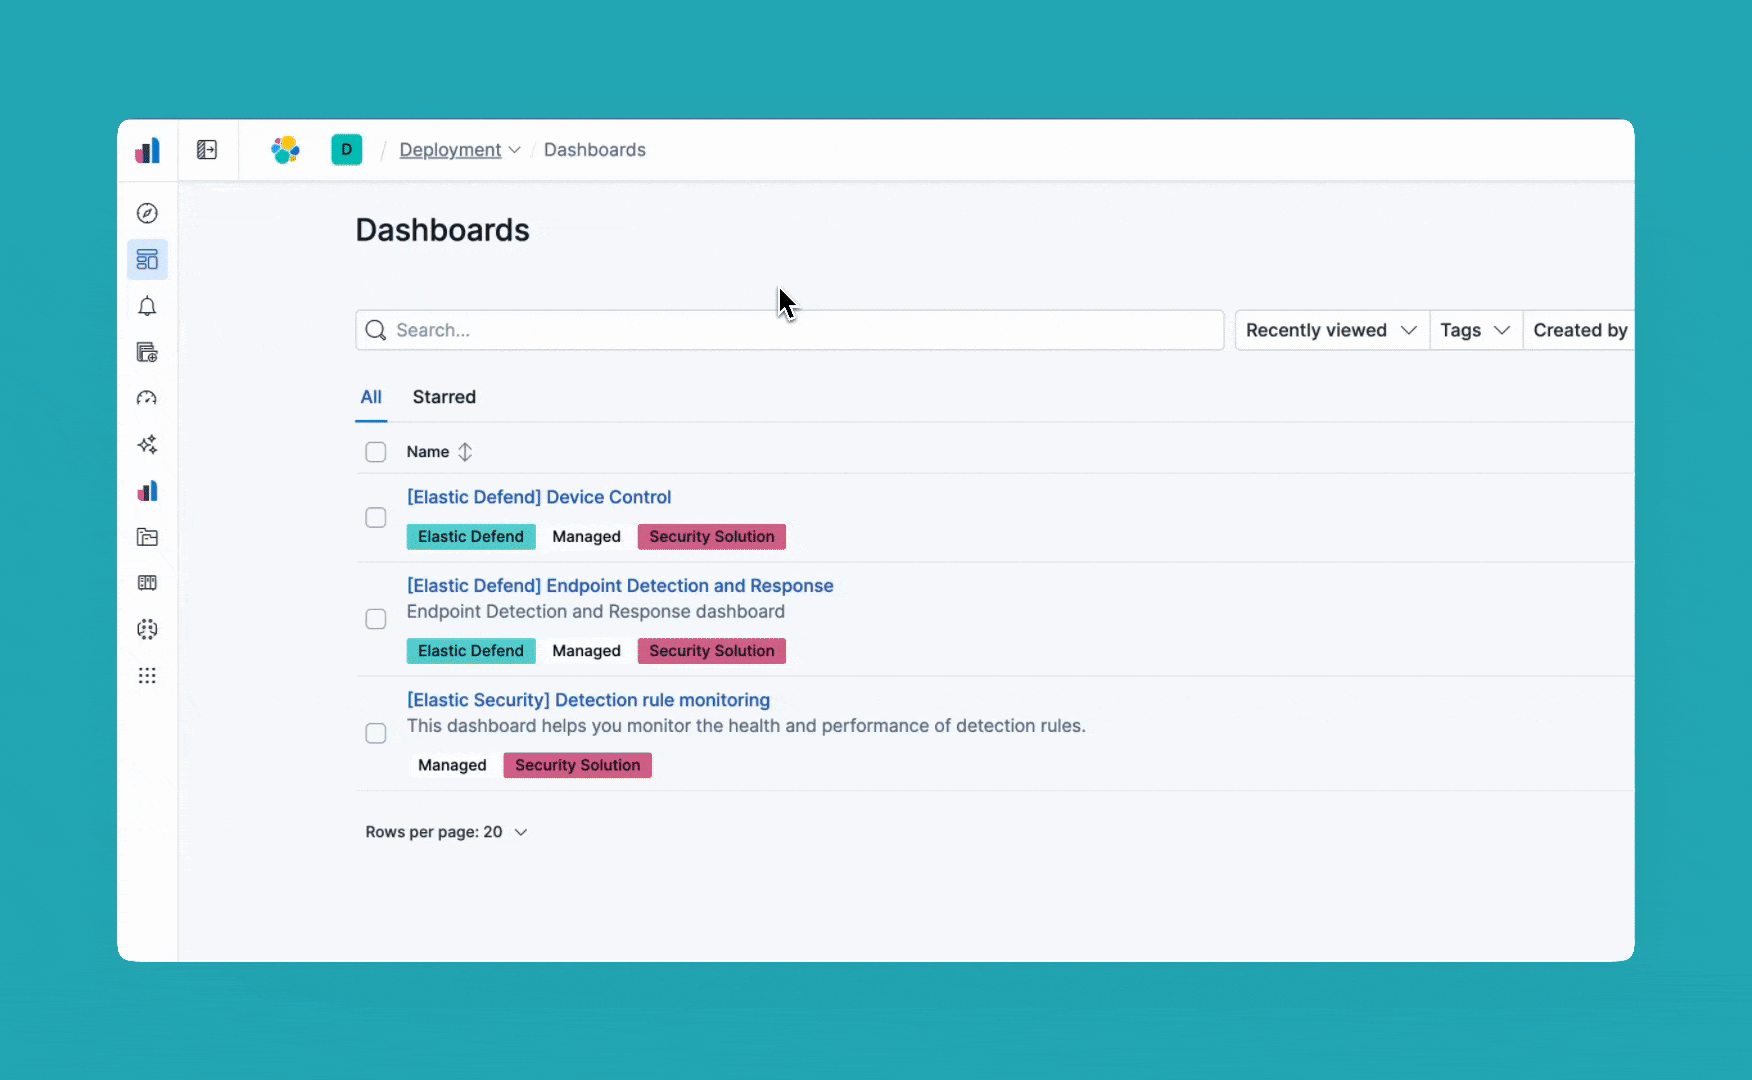Image resolution: width=1752 pixels, height=1080 pixels.
Task: Expand the Tags filter dropdown
Action: click(x=1474, y=330)
